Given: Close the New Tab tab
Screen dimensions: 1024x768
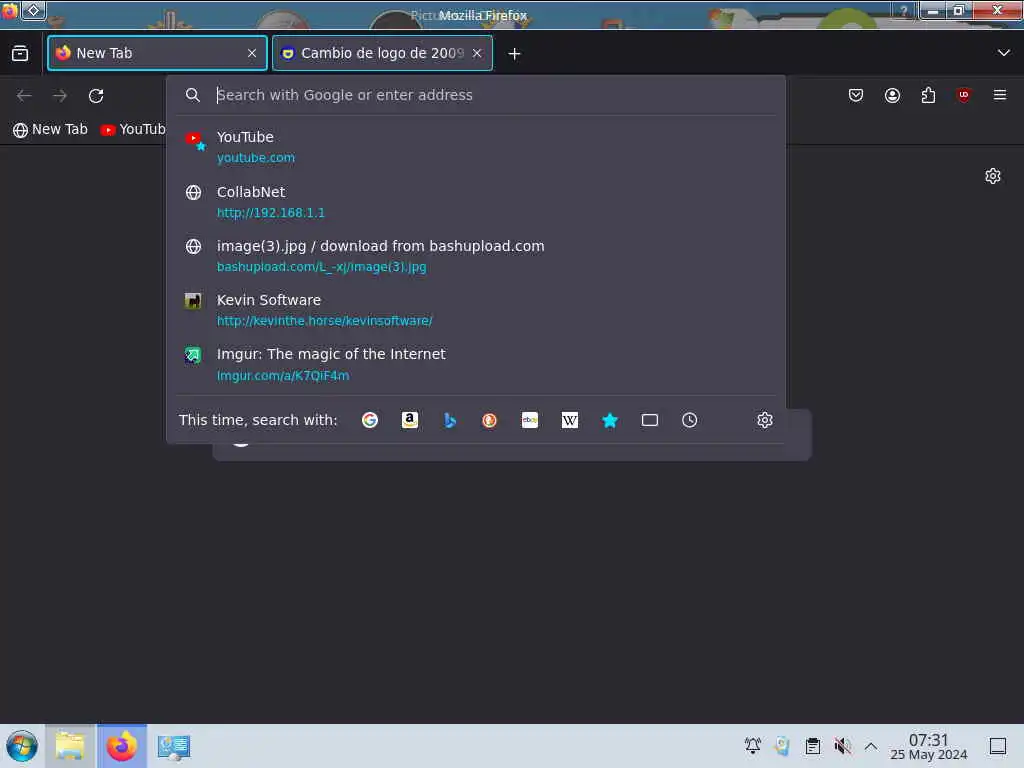Looking at the screenshot, I should coord(251,53).
